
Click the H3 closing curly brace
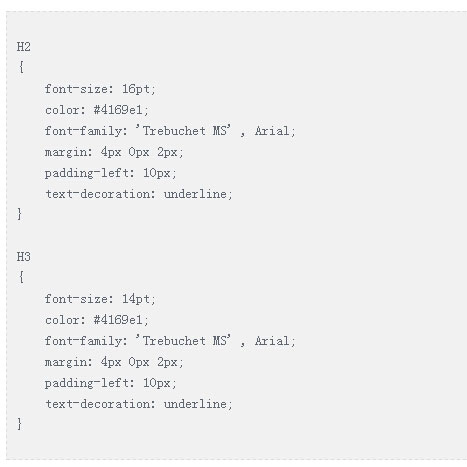click(x=20, y=424)
